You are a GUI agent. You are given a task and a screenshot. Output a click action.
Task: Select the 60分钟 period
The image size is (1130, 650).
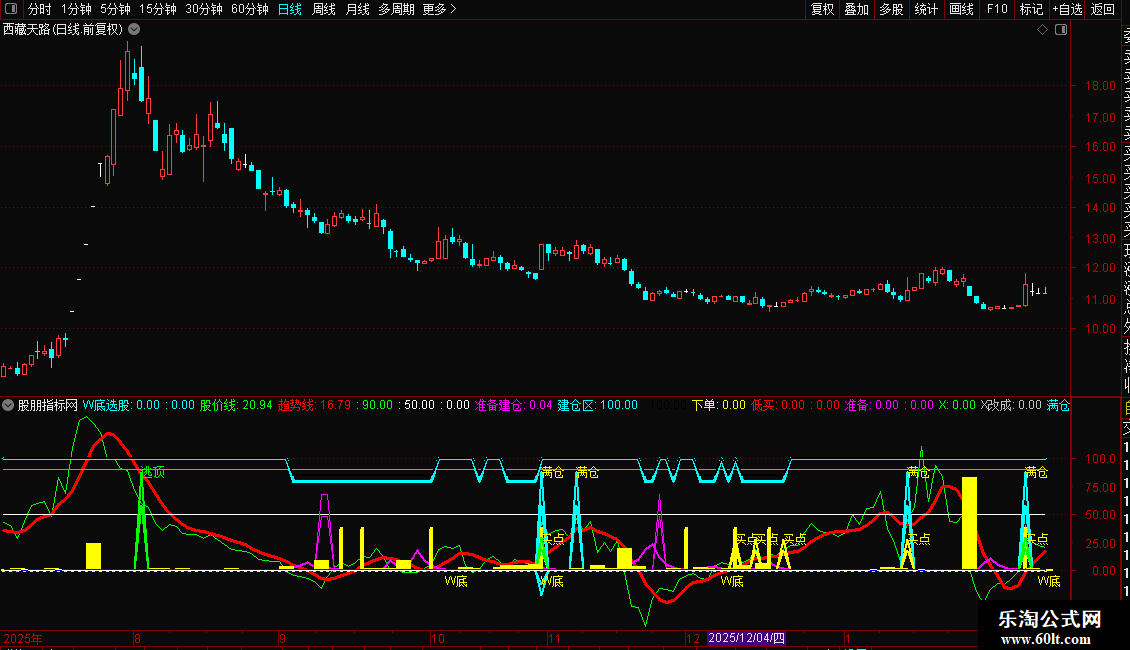click(x=249, y=10)
